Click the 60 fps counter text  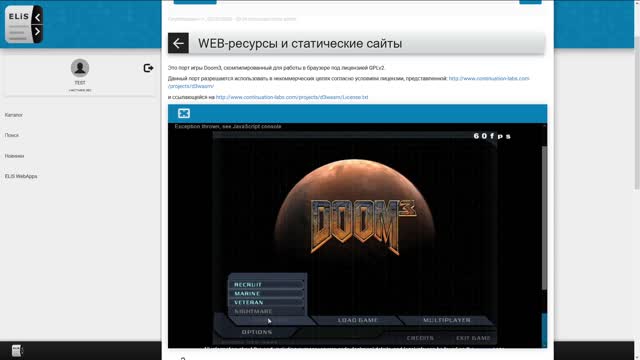tap(492, 136)
